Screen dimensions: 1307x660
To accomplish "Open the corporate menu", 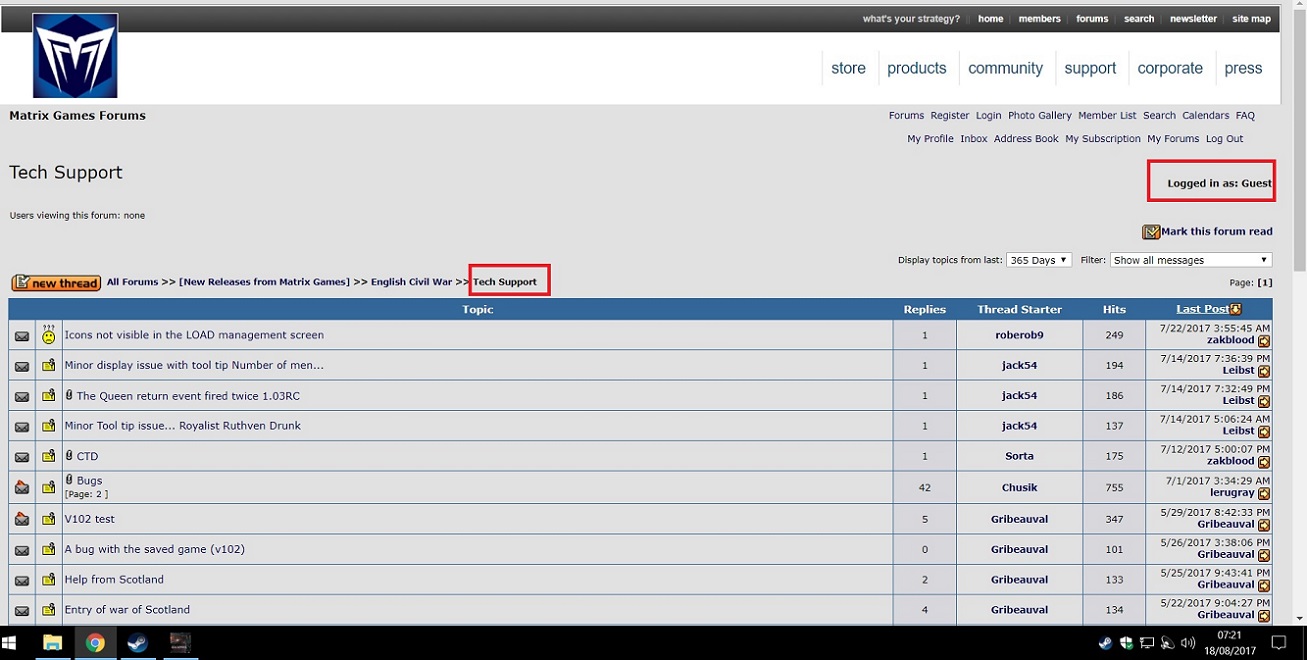I will pyautogui.click(x=1170, y=68).
